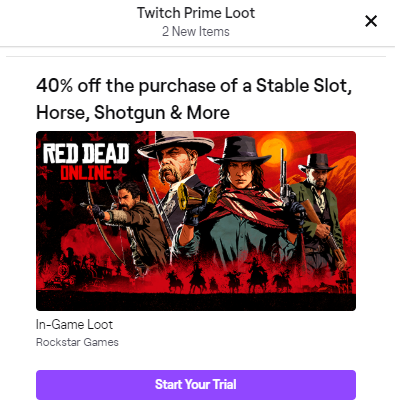Open the Red Dead Online promo artwork

click(196, 221)
